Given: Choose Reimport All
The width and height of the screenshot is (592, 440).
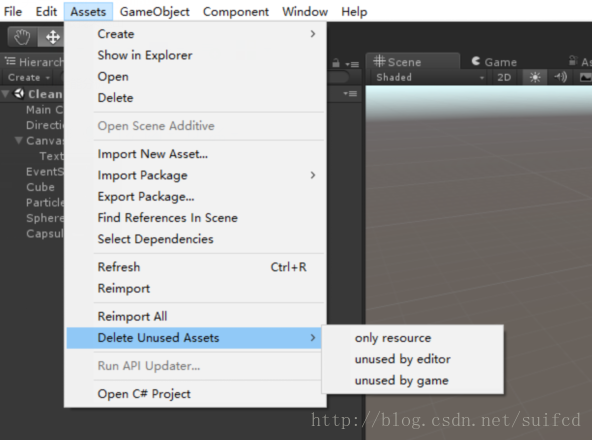Looking at the screenshot, I should [195, 316].
